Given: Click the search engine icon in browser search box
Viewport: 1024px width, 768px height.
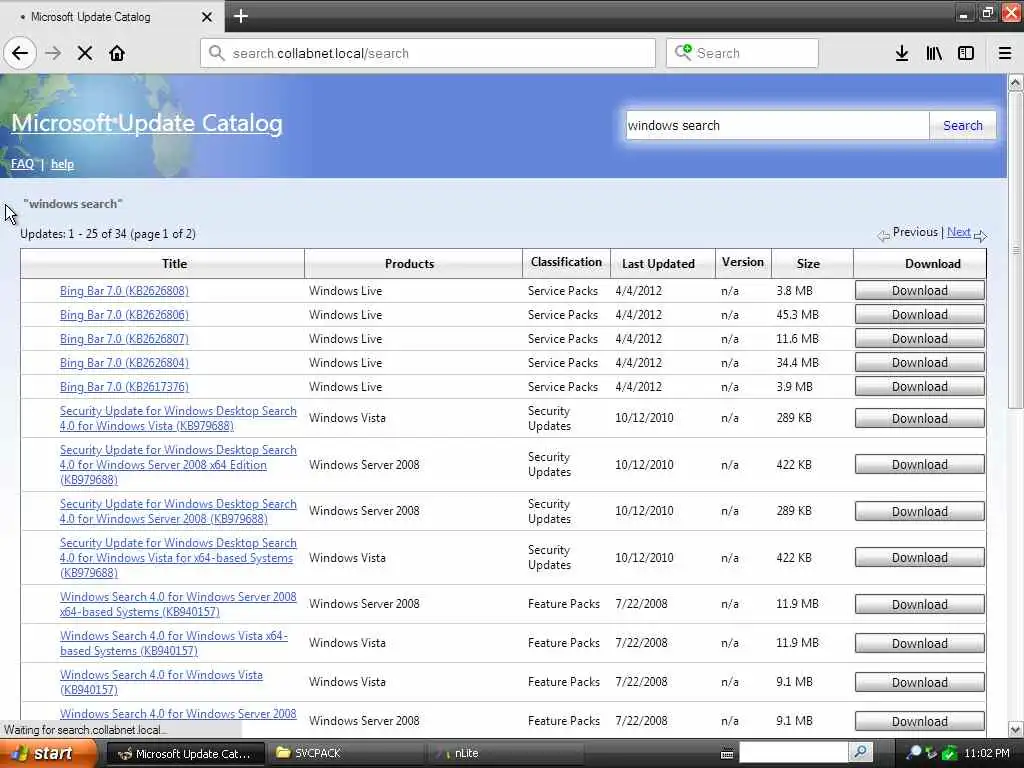Looking at the screenshot, I should (x=683, y=52).
